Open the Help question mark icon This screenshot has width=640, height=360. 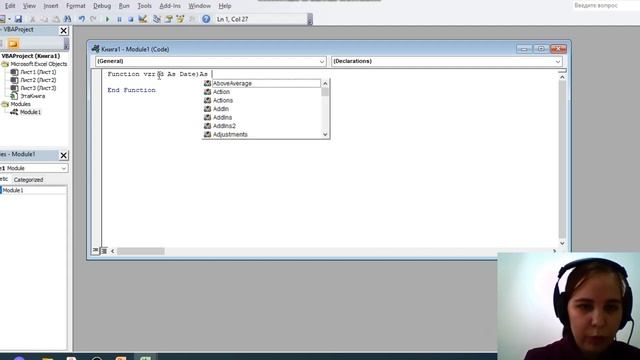pos(206,19)
